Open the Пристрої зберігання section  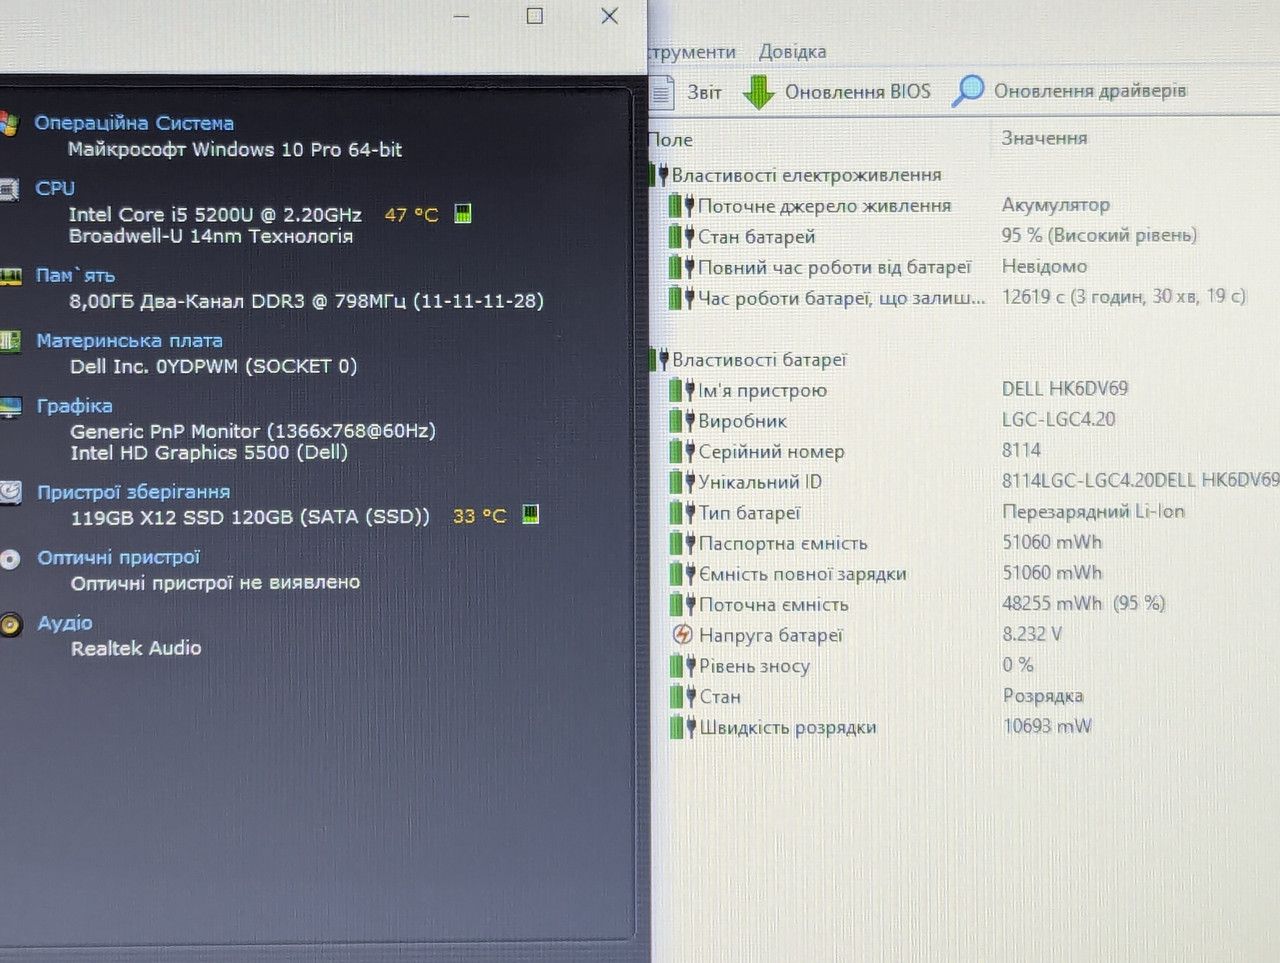(x=133, y=492)
